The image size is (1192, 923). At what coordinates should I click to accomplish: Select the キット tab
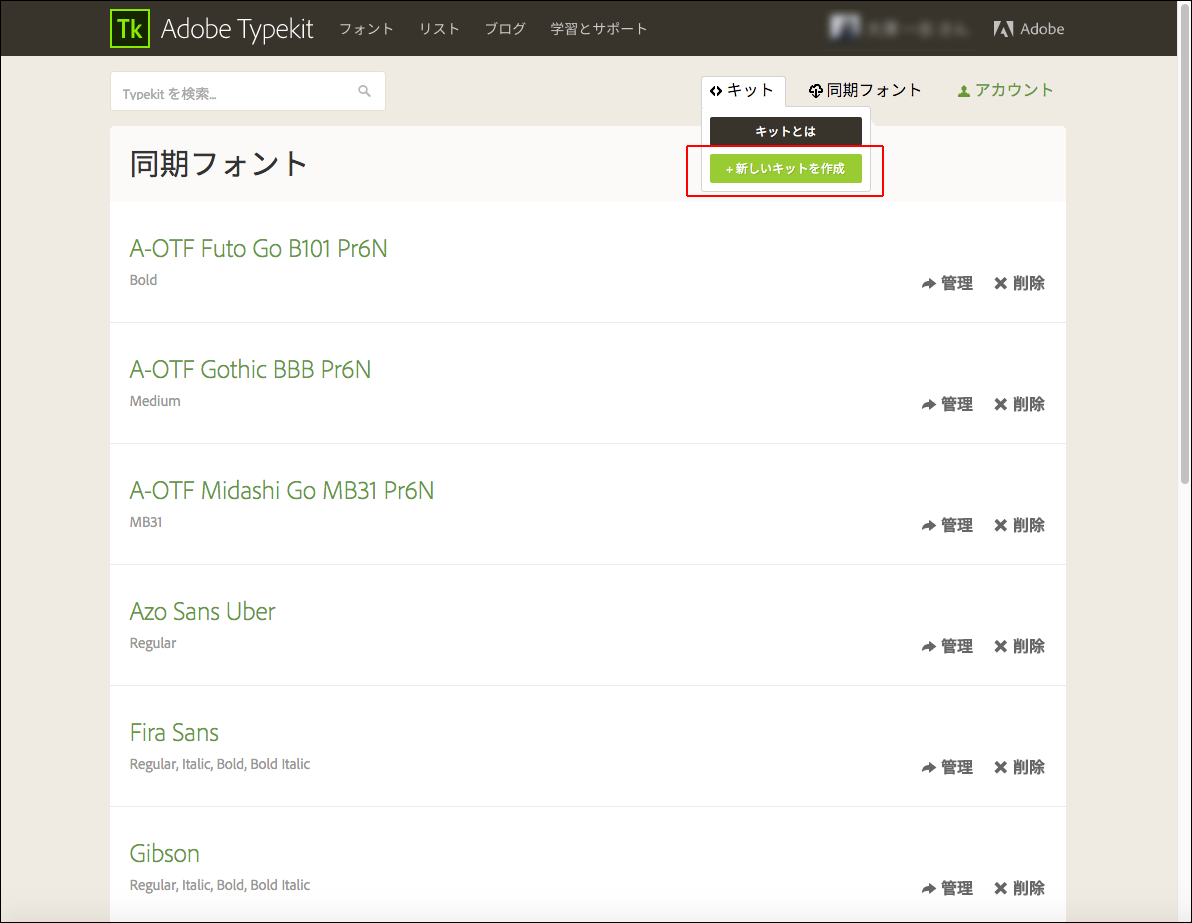[742, 90]
